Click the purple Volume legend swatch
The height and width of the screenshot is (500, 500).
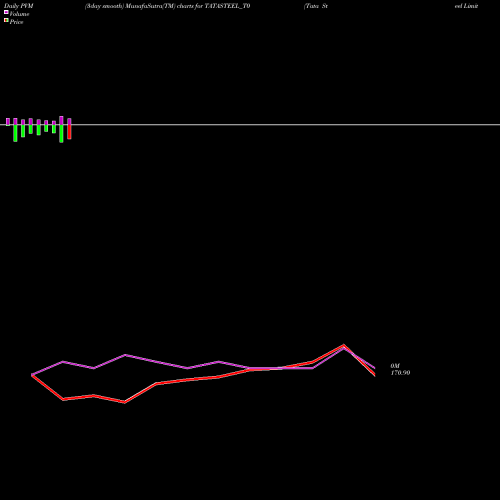pos(6,12)
